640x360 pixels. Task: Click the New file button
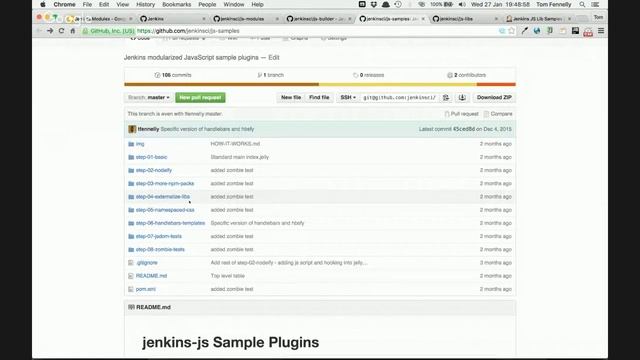click(291, 98)
